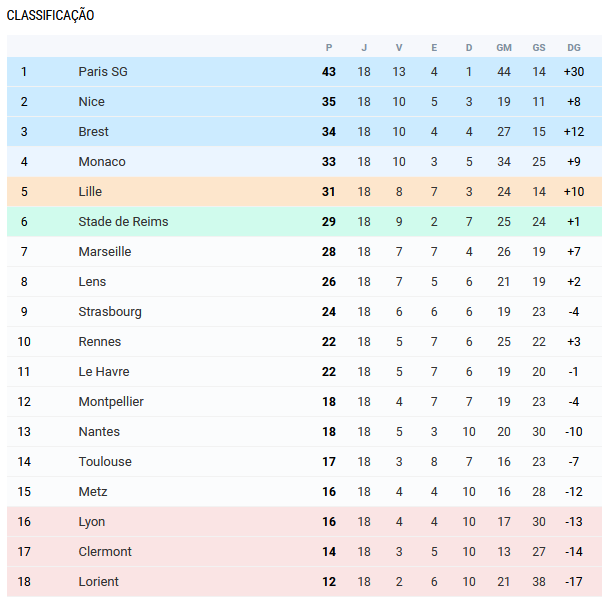
Task: Click the GM column header
Action: pyautogui.click(x=504, y=47)
